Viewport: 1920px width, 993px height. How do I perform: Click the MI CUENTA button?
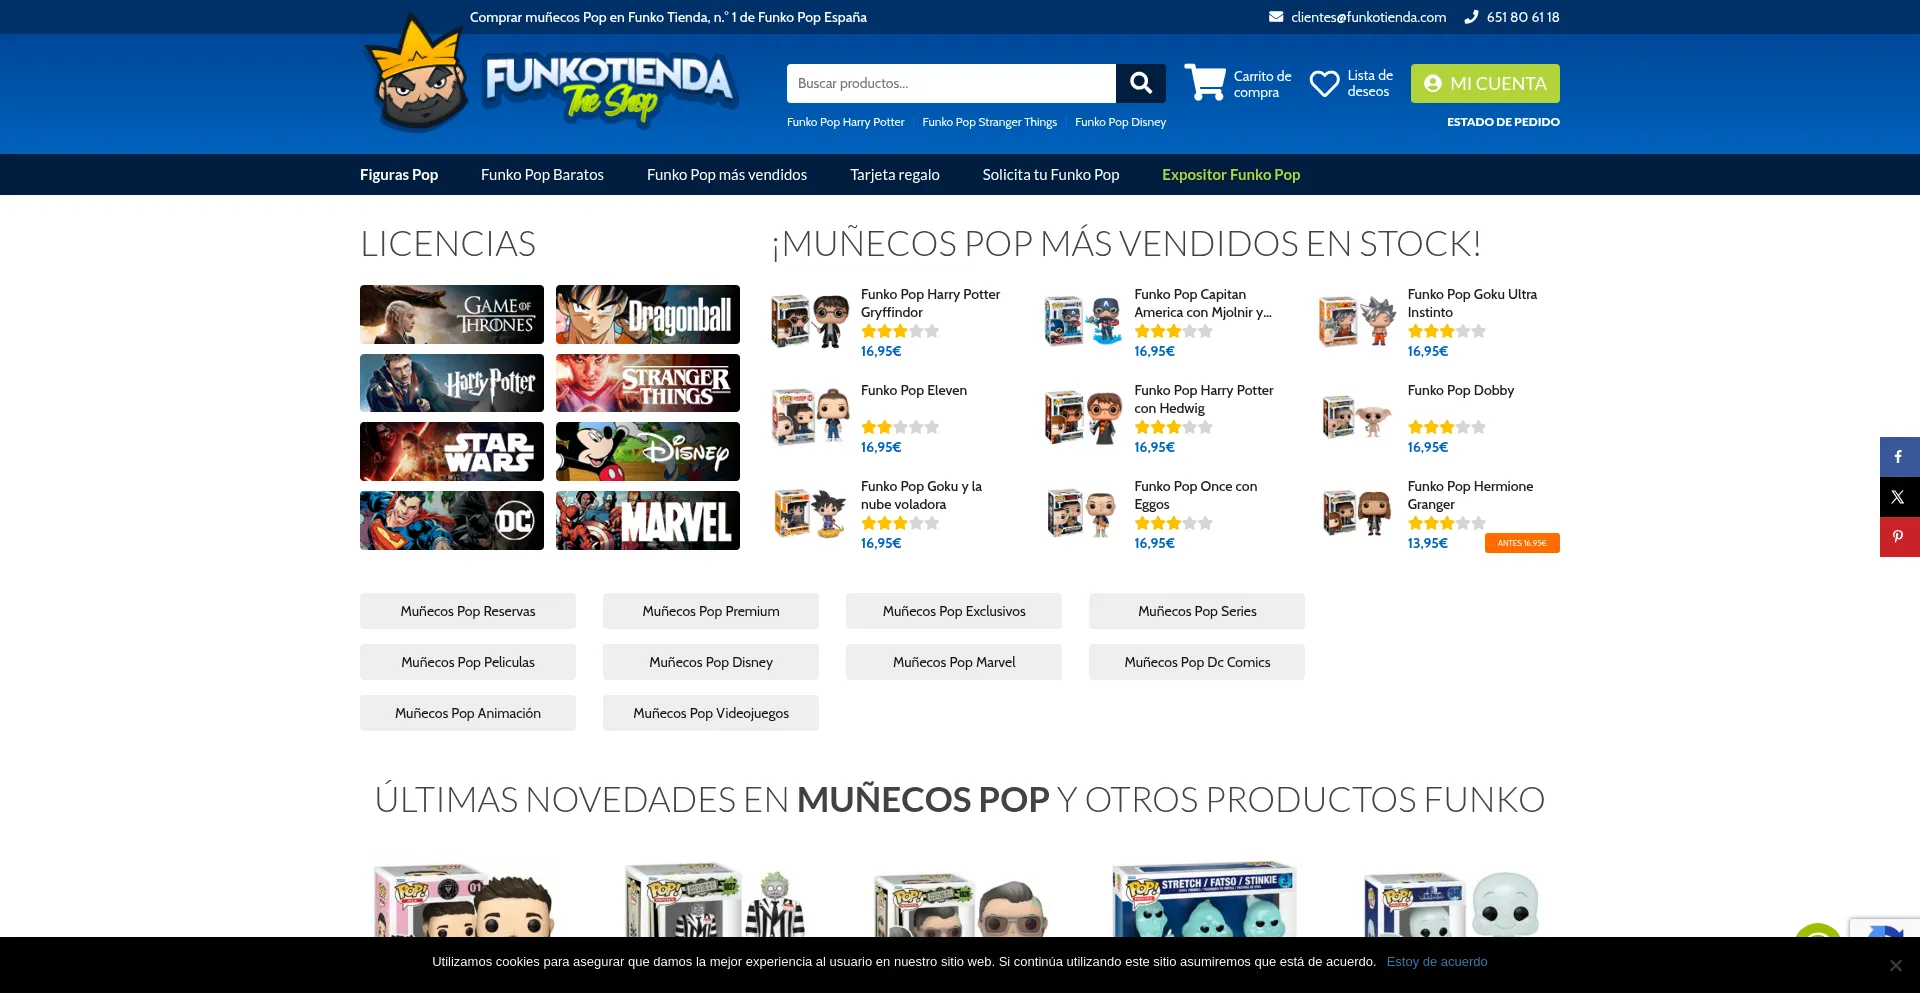click(1485, 83)
